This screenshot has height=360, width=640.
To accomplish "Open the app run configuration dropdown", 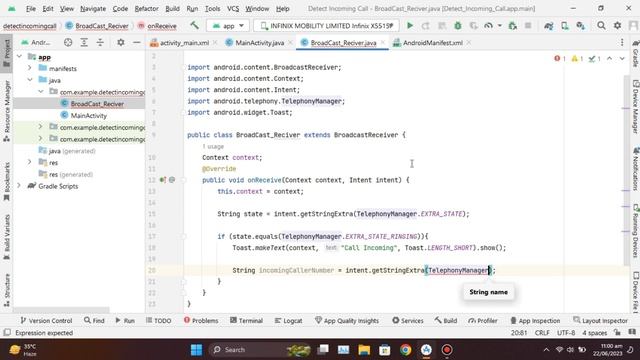I will pos(228,26).
